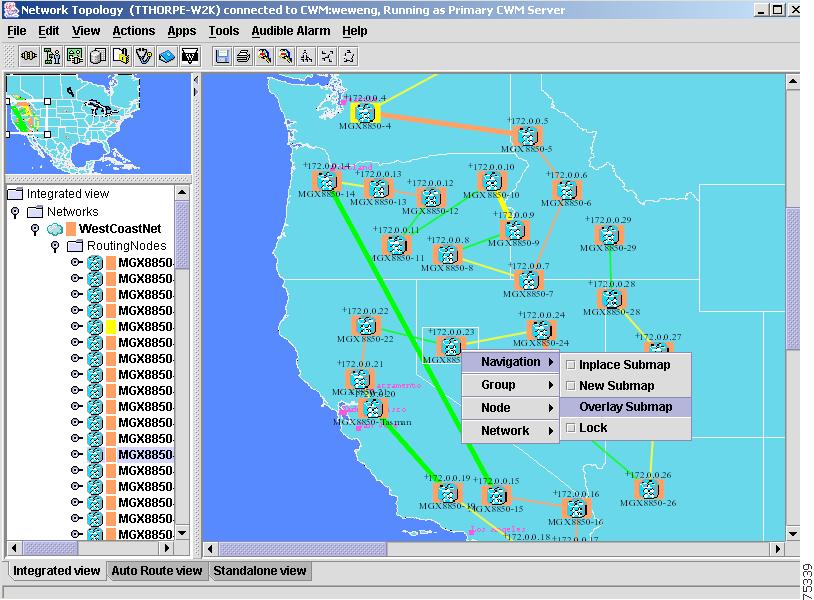The image size is (814, 600).
Task: Click the connector-shaped first toolbar icon
Action: point(29,56)
